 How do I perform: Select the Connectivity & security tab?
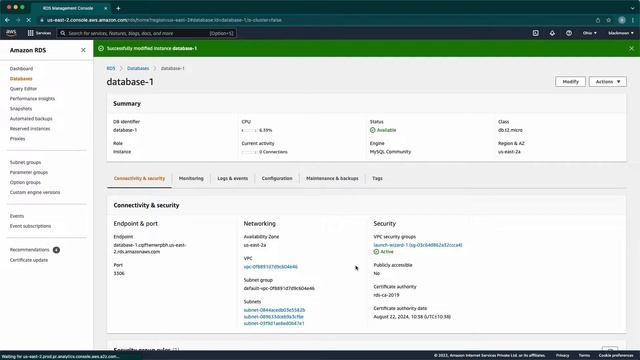139,179
